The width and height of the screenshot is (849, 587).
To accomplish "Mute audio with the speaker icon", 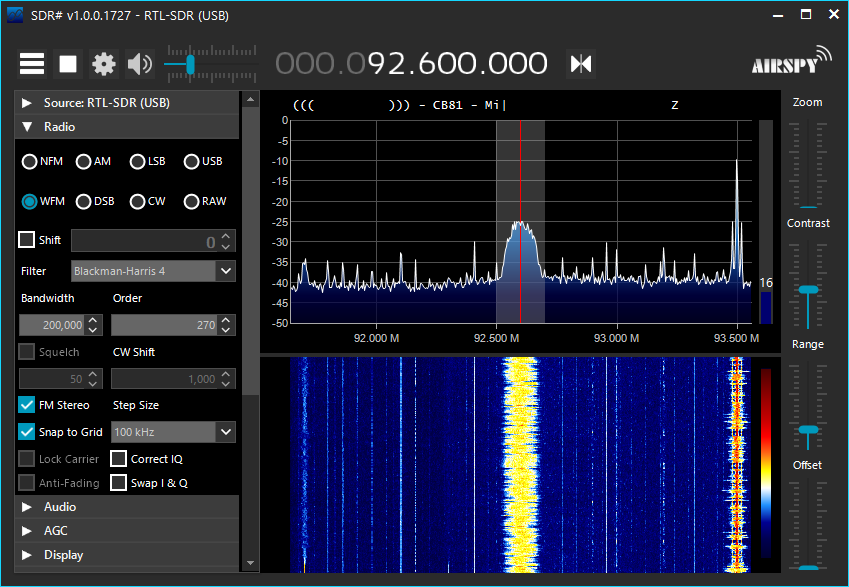I will point(139,64).
